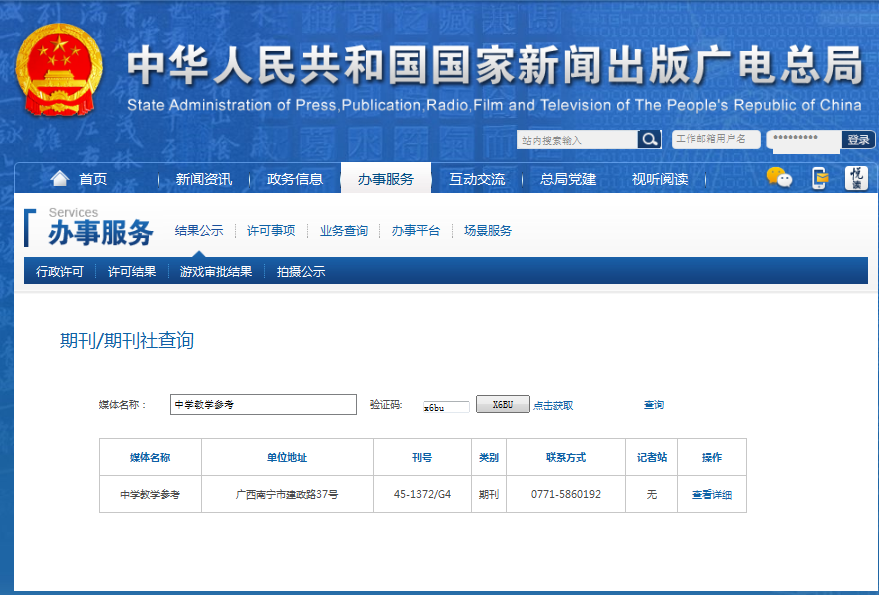The width and height of the screenshot is (879, 595).
Task: Select the 期刊 category cell
Action: pos(489,495)
